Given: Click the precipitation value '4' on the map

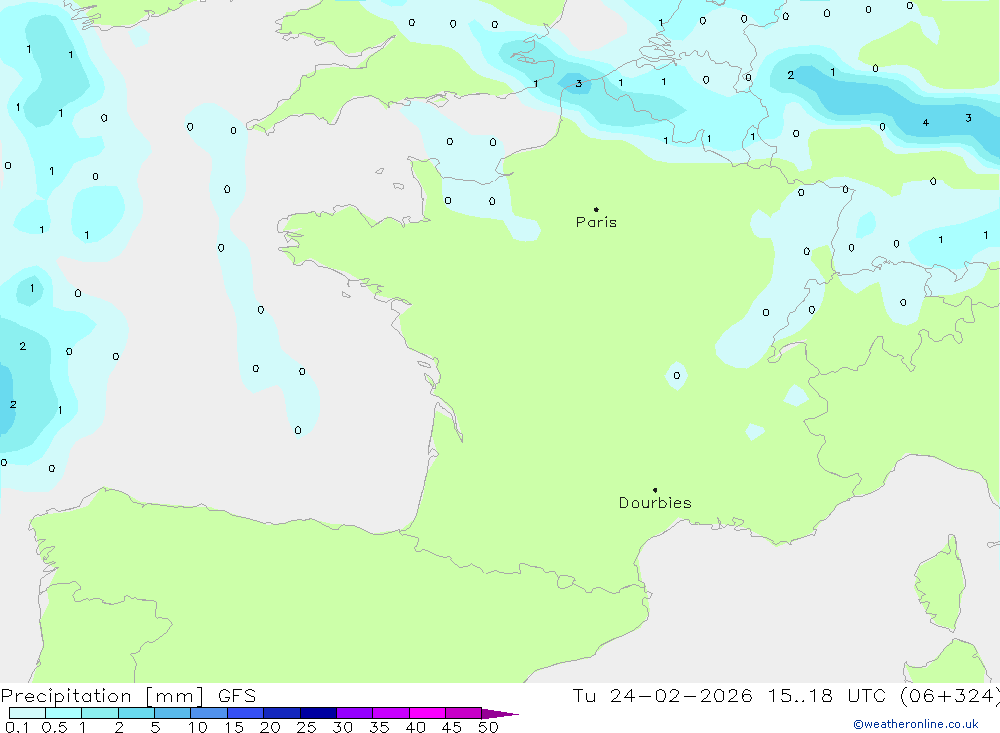Looking at the screenshot, I should point(925,122).
